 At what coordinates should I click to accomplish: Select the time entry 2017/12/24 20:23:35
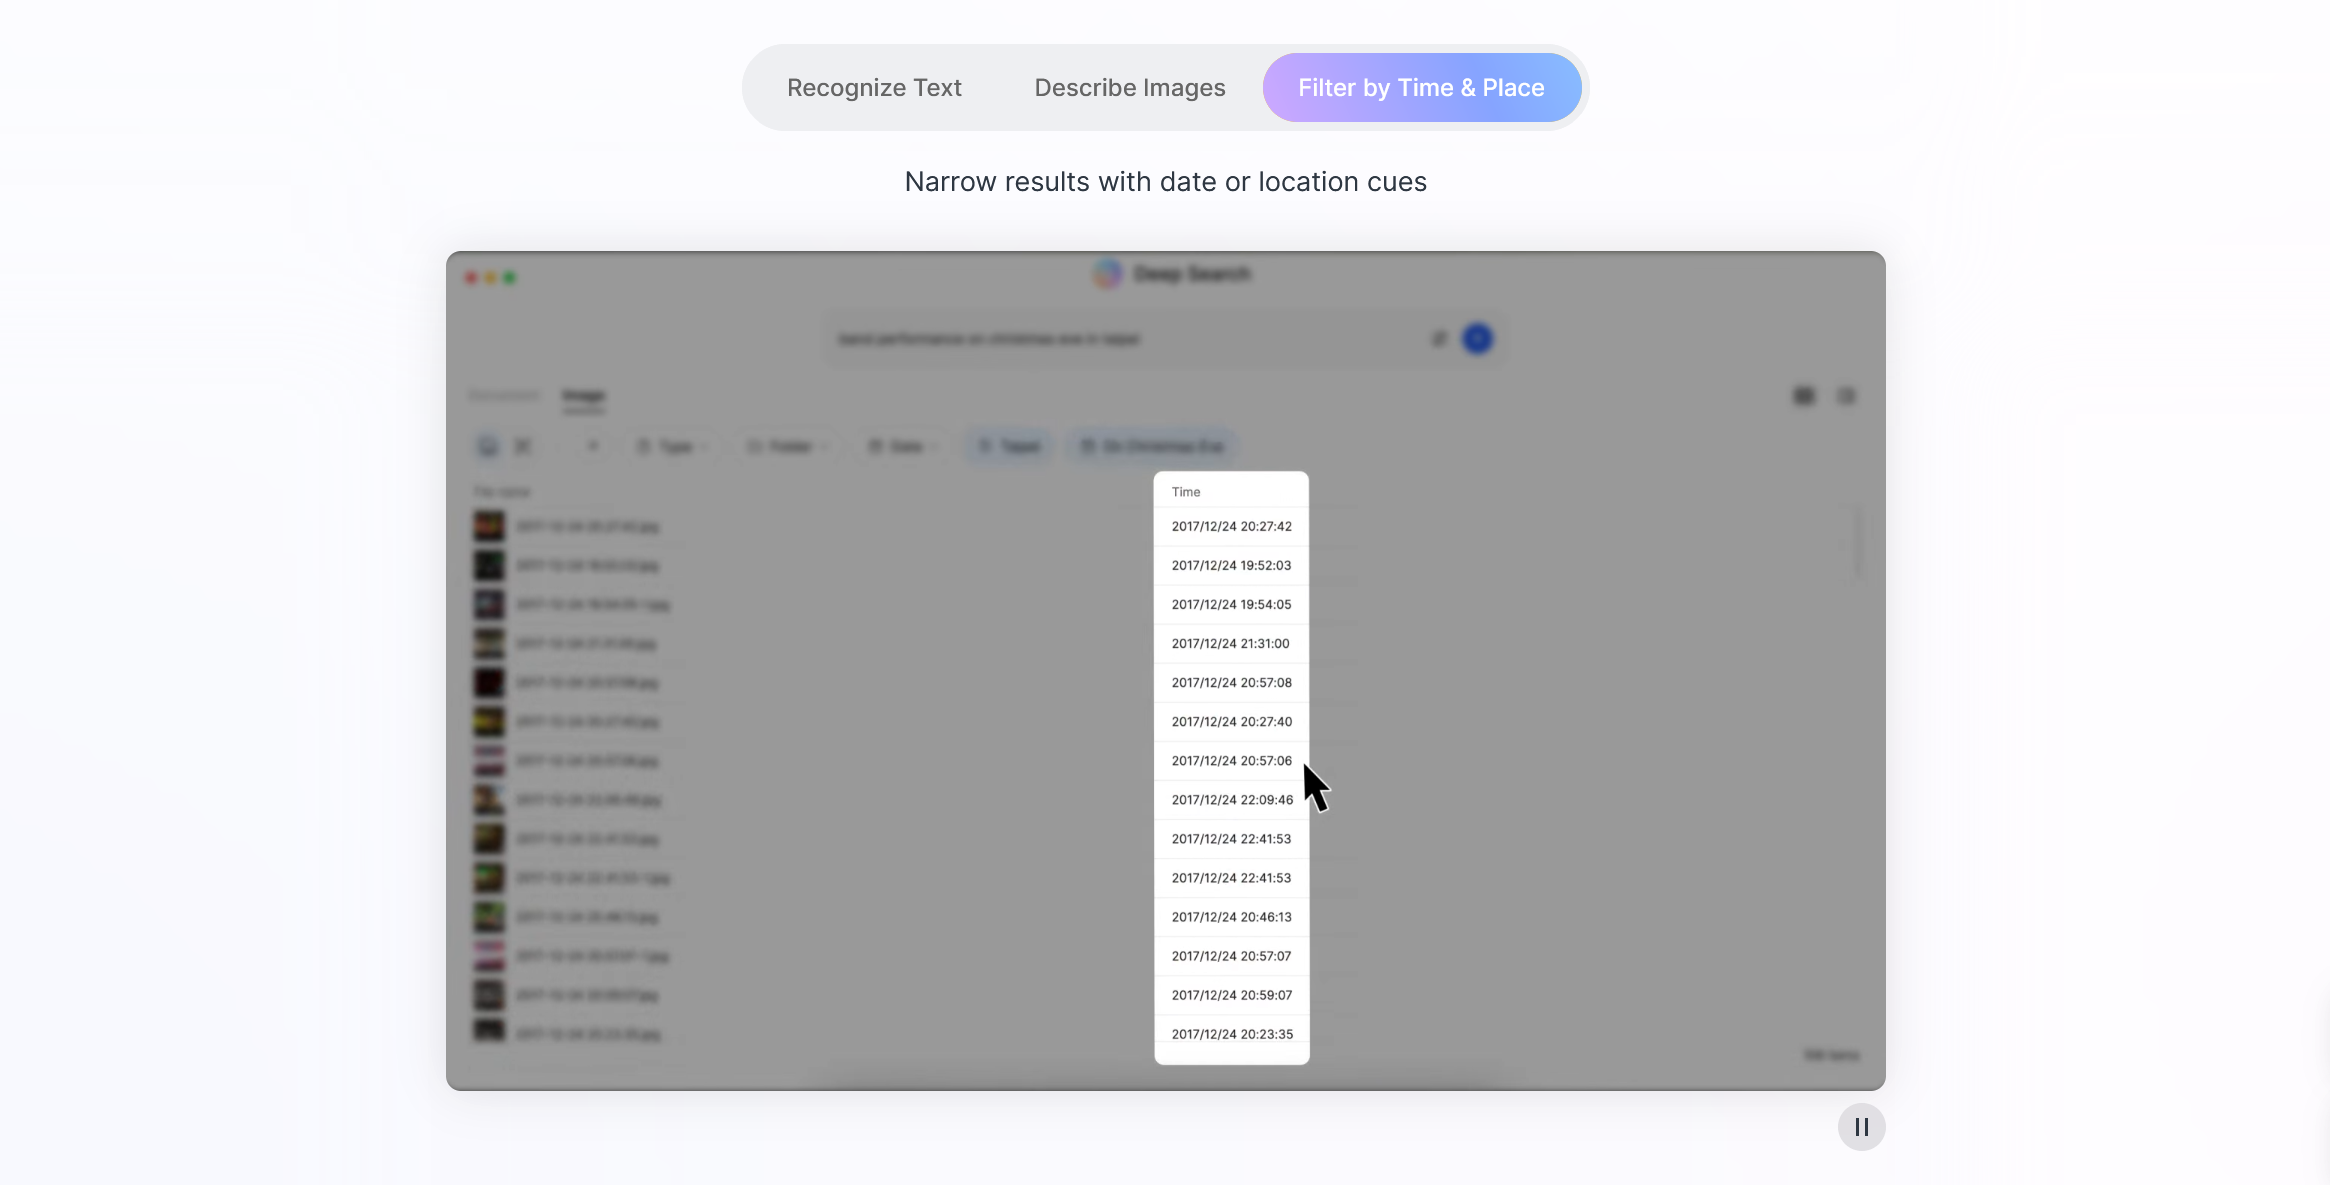click(x=1231, y=1034)
